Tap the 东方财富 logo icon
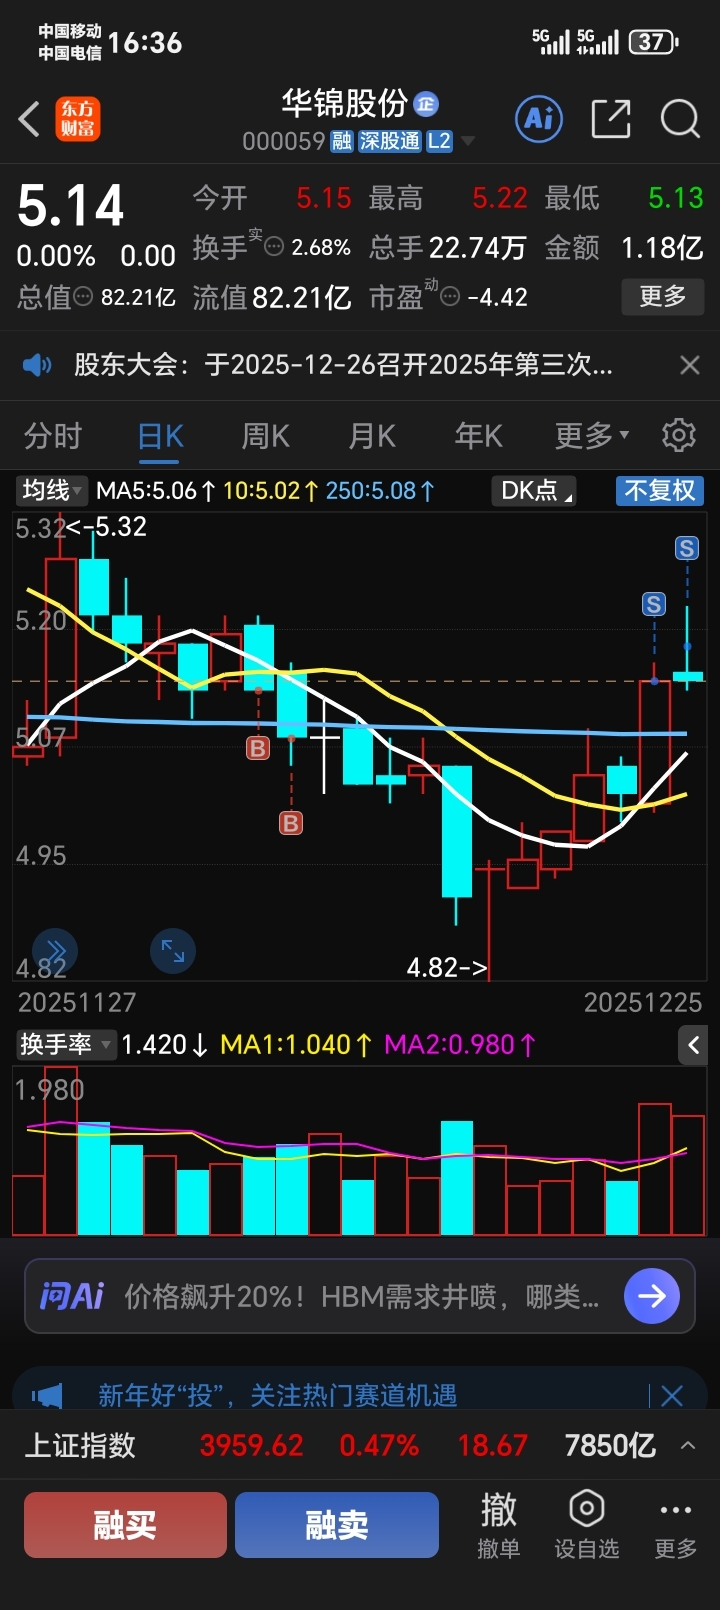720x1610 pixels. pyautogui.click(x=78, y=119)
